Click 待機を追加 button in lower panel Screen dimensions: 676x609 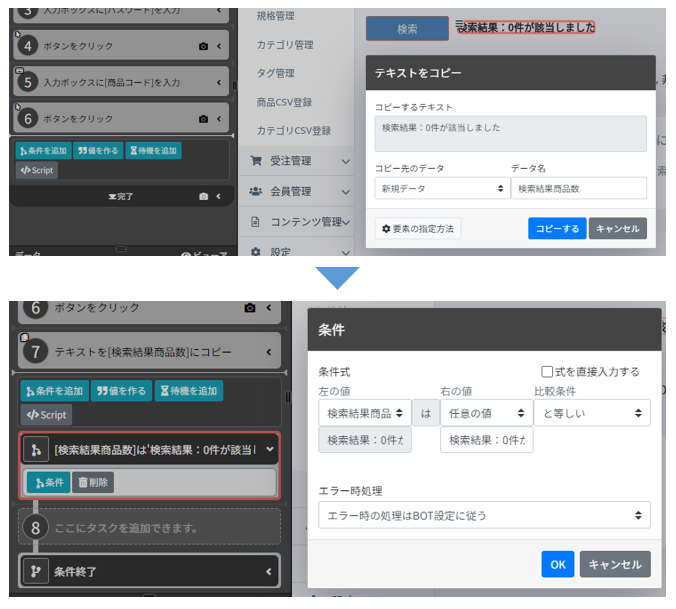[x=189, y=391]
